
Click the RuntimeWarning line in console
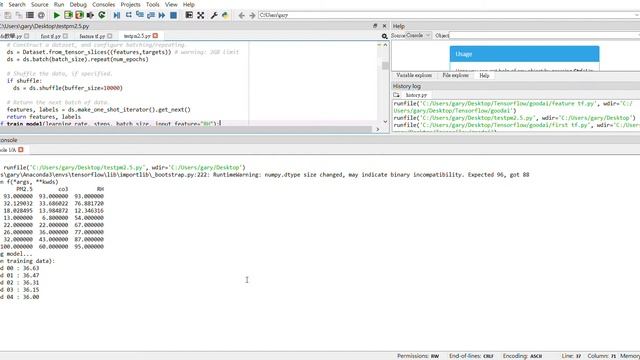[264, 175]
